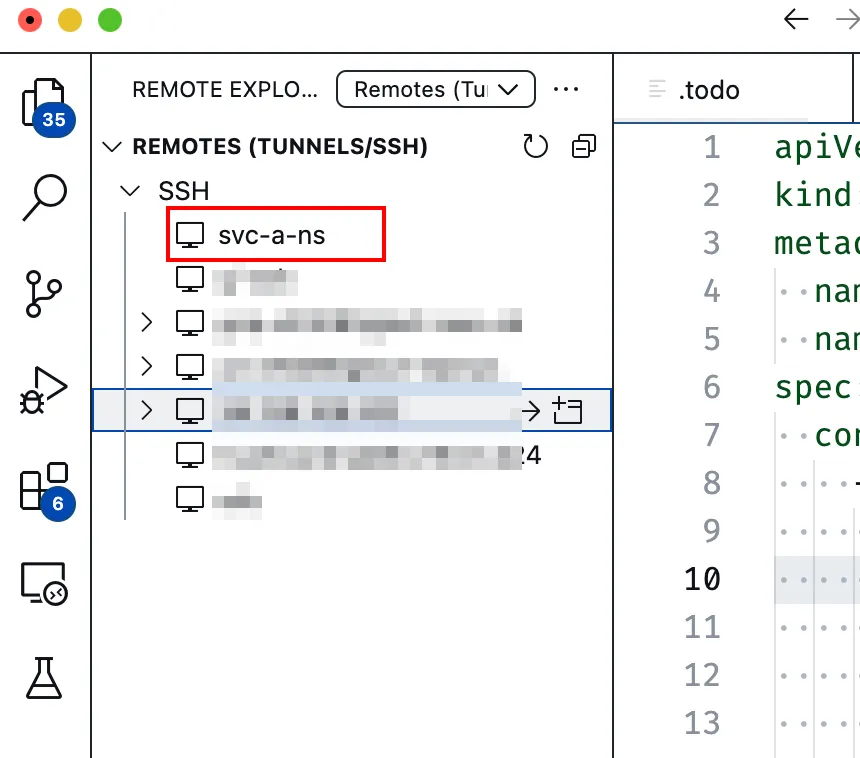Click line number 1 in editor
This screenshot has width=860, height=758.
712,147
